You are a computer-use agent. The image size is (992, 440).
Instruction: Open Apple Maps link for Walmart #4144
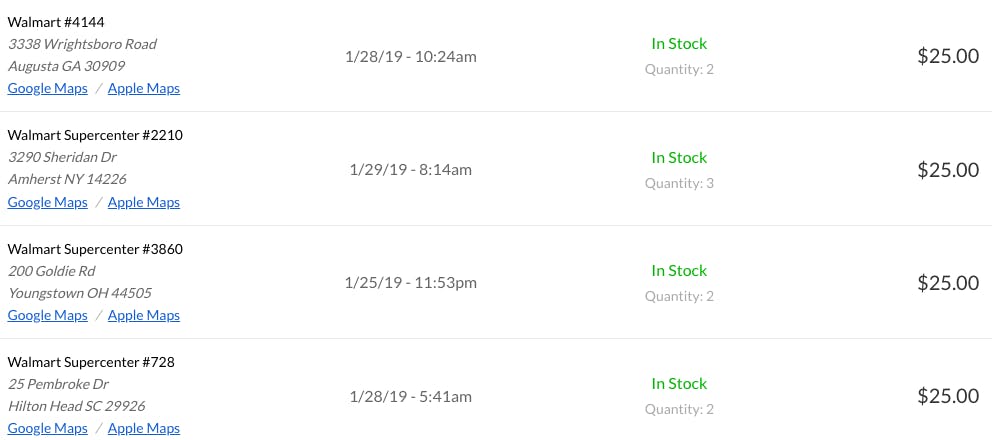click(x=144, y=88)
